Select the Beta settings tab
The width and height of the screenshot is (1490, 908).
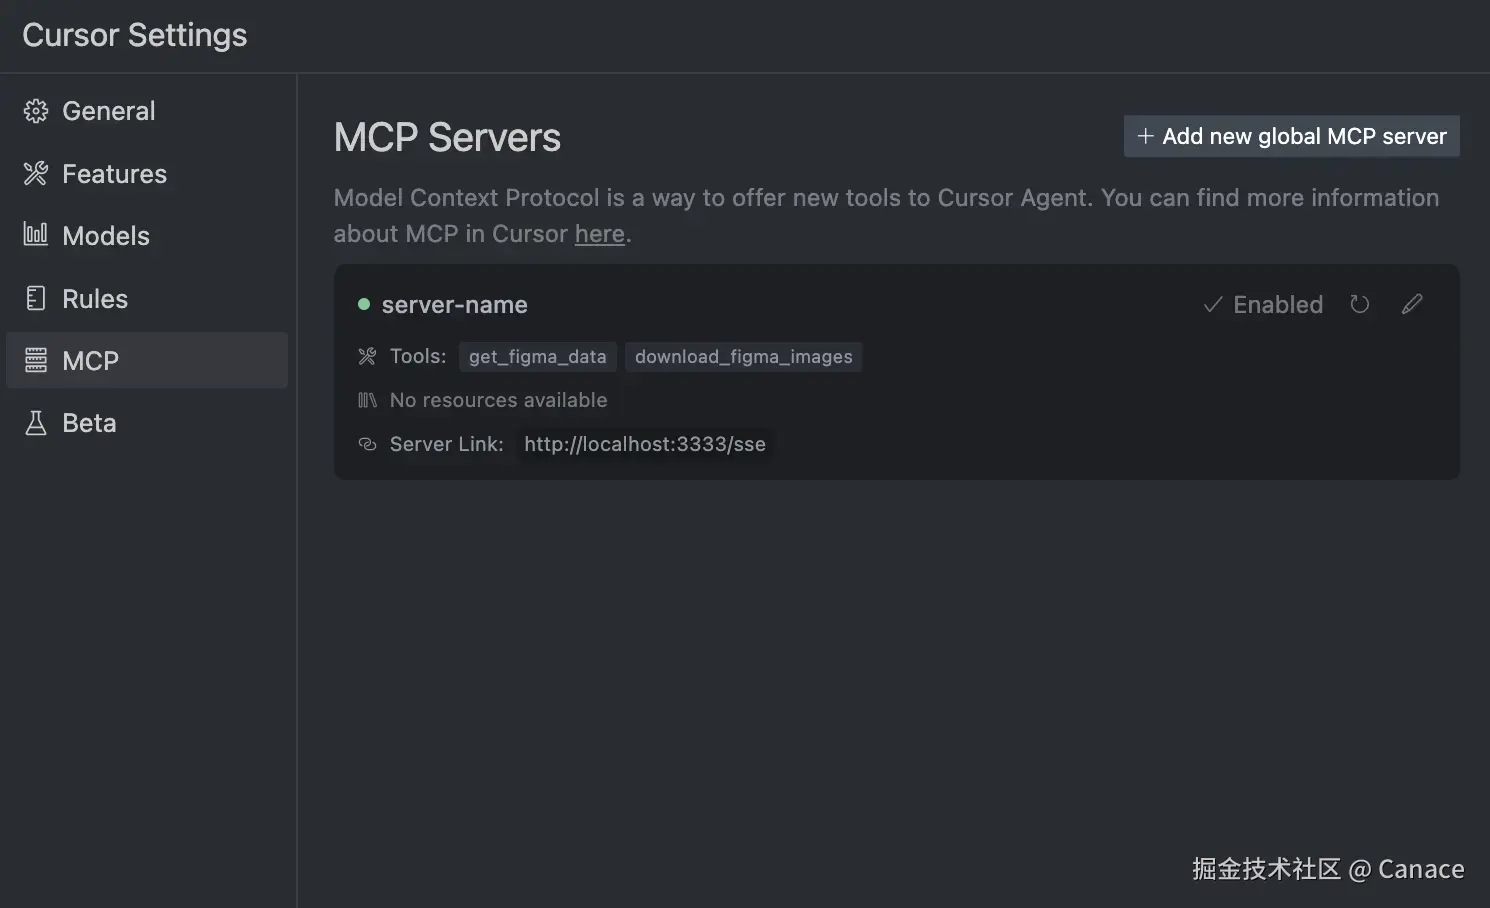[x=89, y=423]
